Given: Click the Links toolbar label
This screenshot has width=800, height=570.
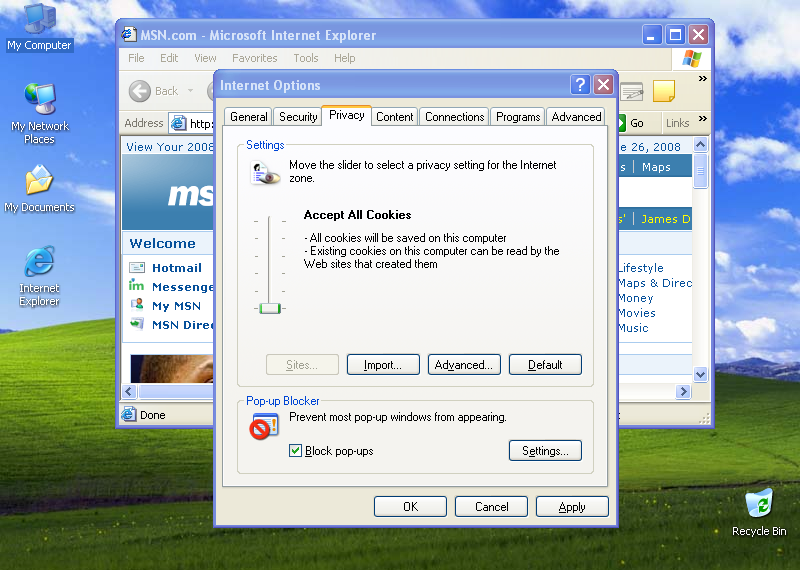Looking at the screenshot, I should coord(677,123).
